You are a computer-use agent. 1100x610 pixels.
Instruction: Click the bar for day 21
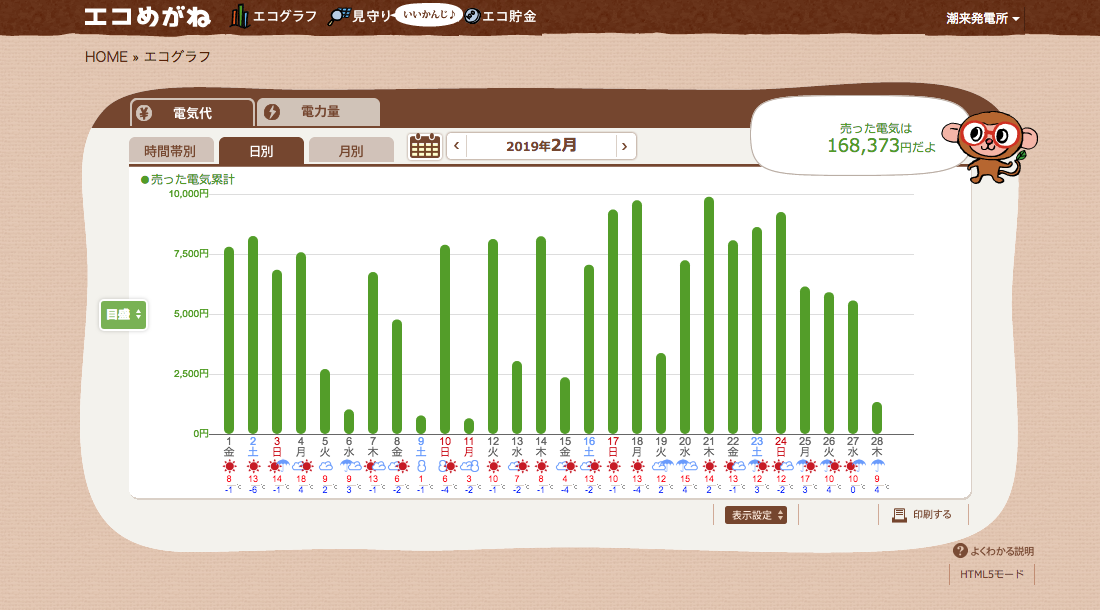709,316
